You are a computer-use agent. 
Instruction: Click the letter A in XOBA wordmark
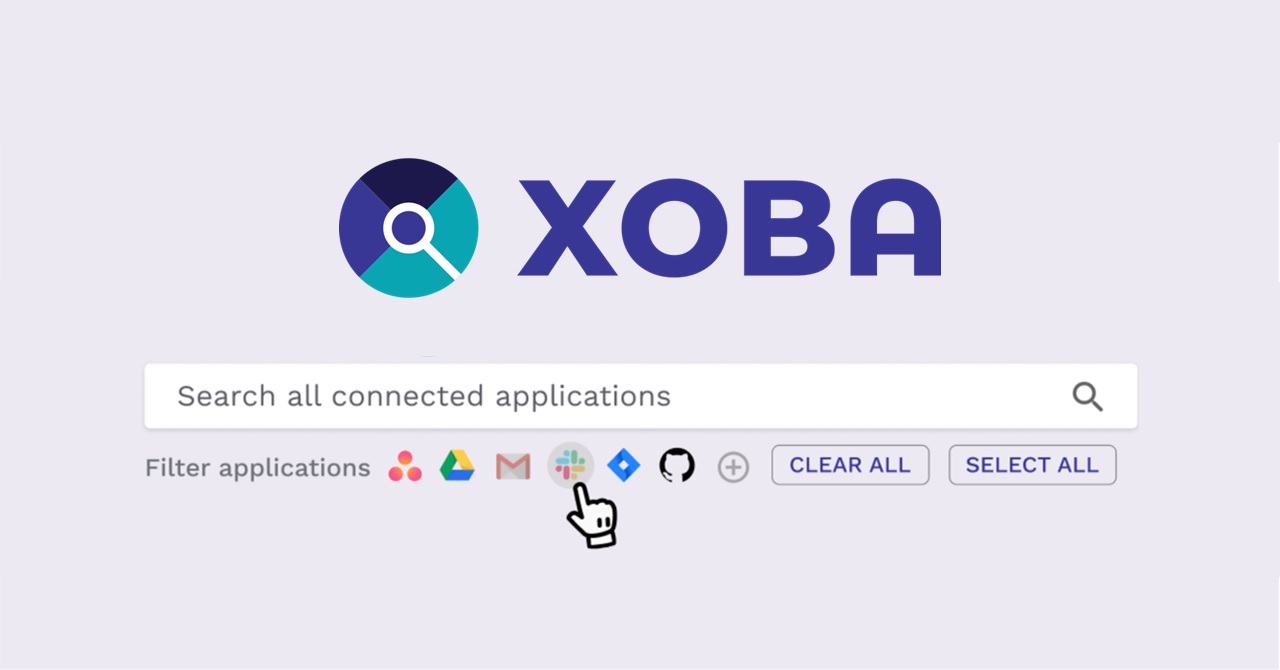[x=888, y=228]
